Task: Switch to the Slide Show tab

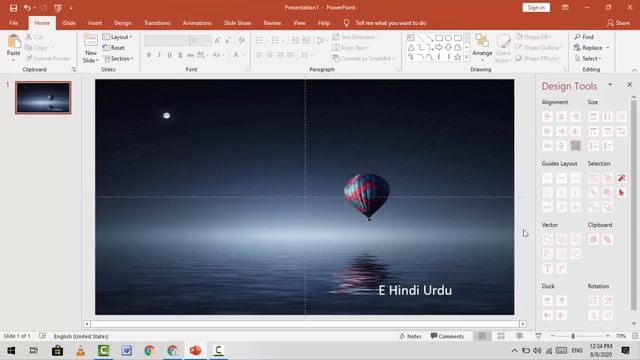Action: [x=237, y=23]
